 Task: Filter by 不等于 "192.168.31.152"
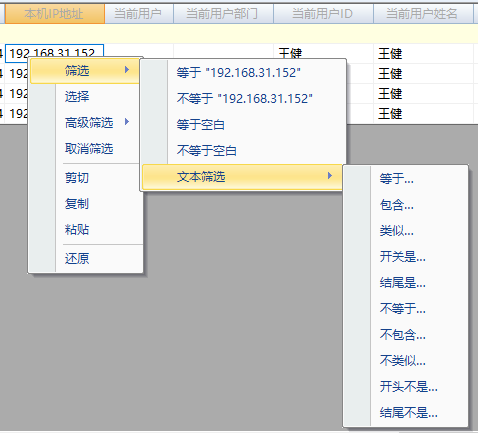[245, 98]
